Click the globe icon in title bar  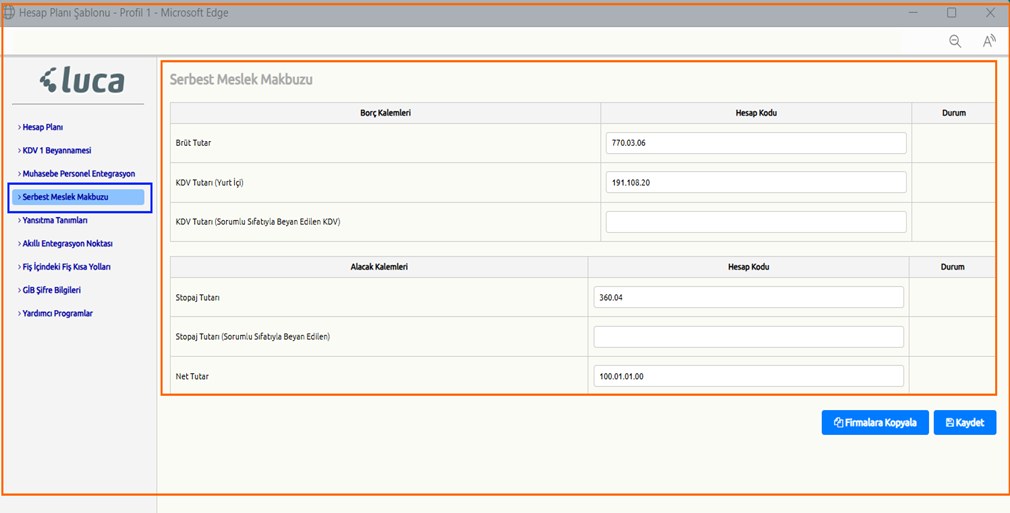pos(10,13)
